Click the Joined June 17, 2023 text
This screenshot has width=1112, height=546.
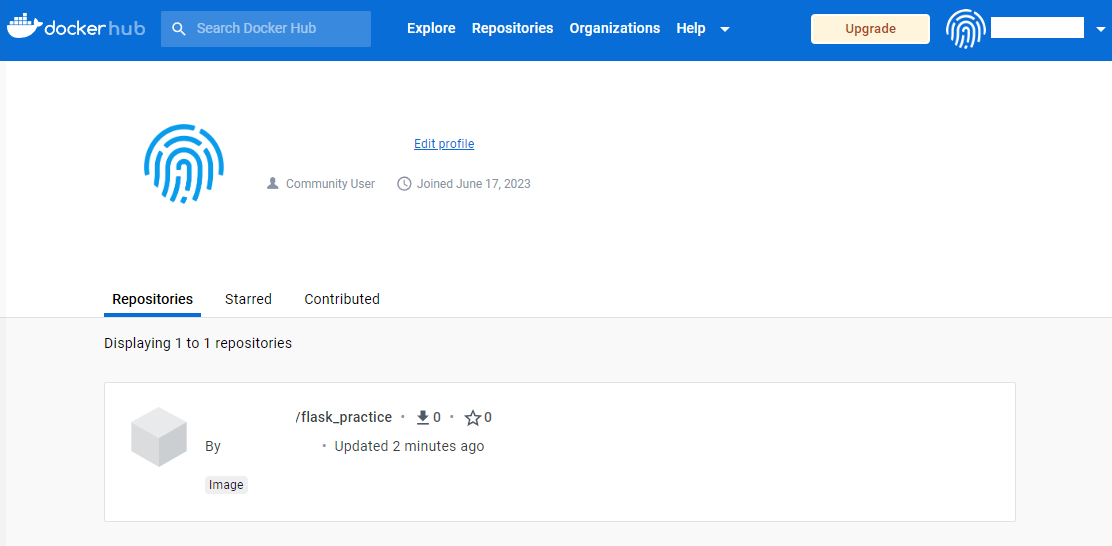[x=474, y=184]
